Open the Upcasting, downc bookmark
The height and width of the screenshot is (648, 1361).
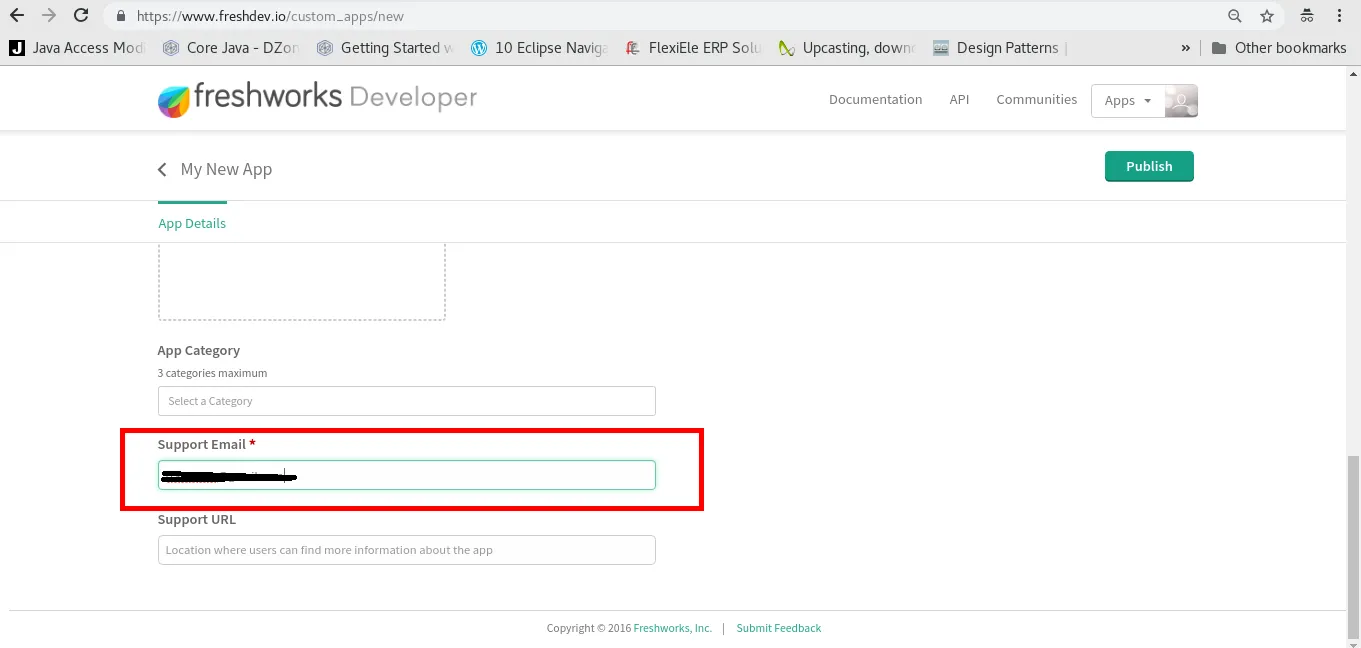coord(847,47)
